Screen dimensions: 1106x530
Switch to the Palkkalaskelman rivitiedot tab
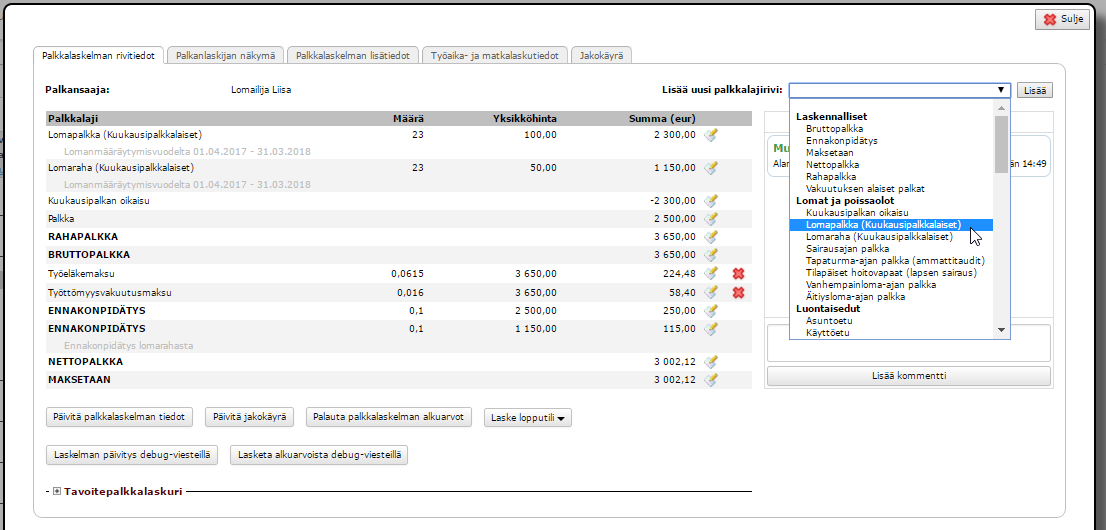(x=98, y=55)
